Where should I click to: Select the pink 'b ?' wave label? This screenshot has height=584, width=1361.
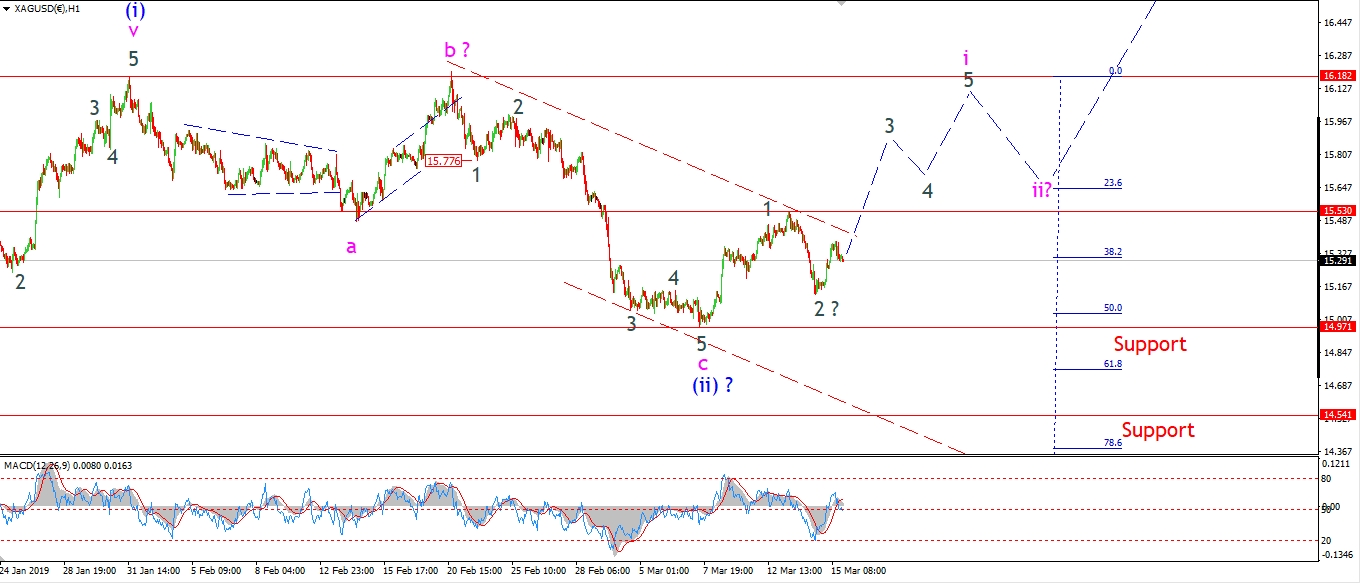458,49
